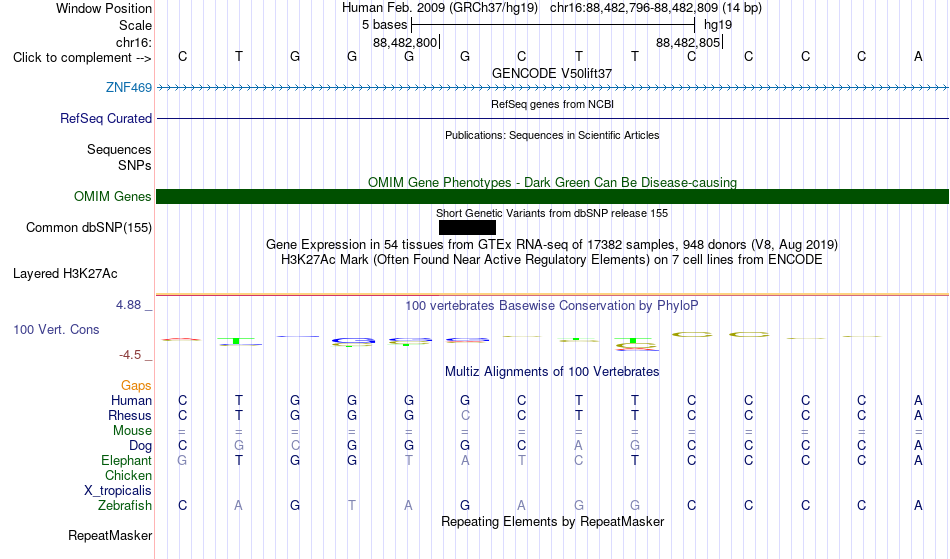Select the OMIM Genes track label

click(112, 196)
